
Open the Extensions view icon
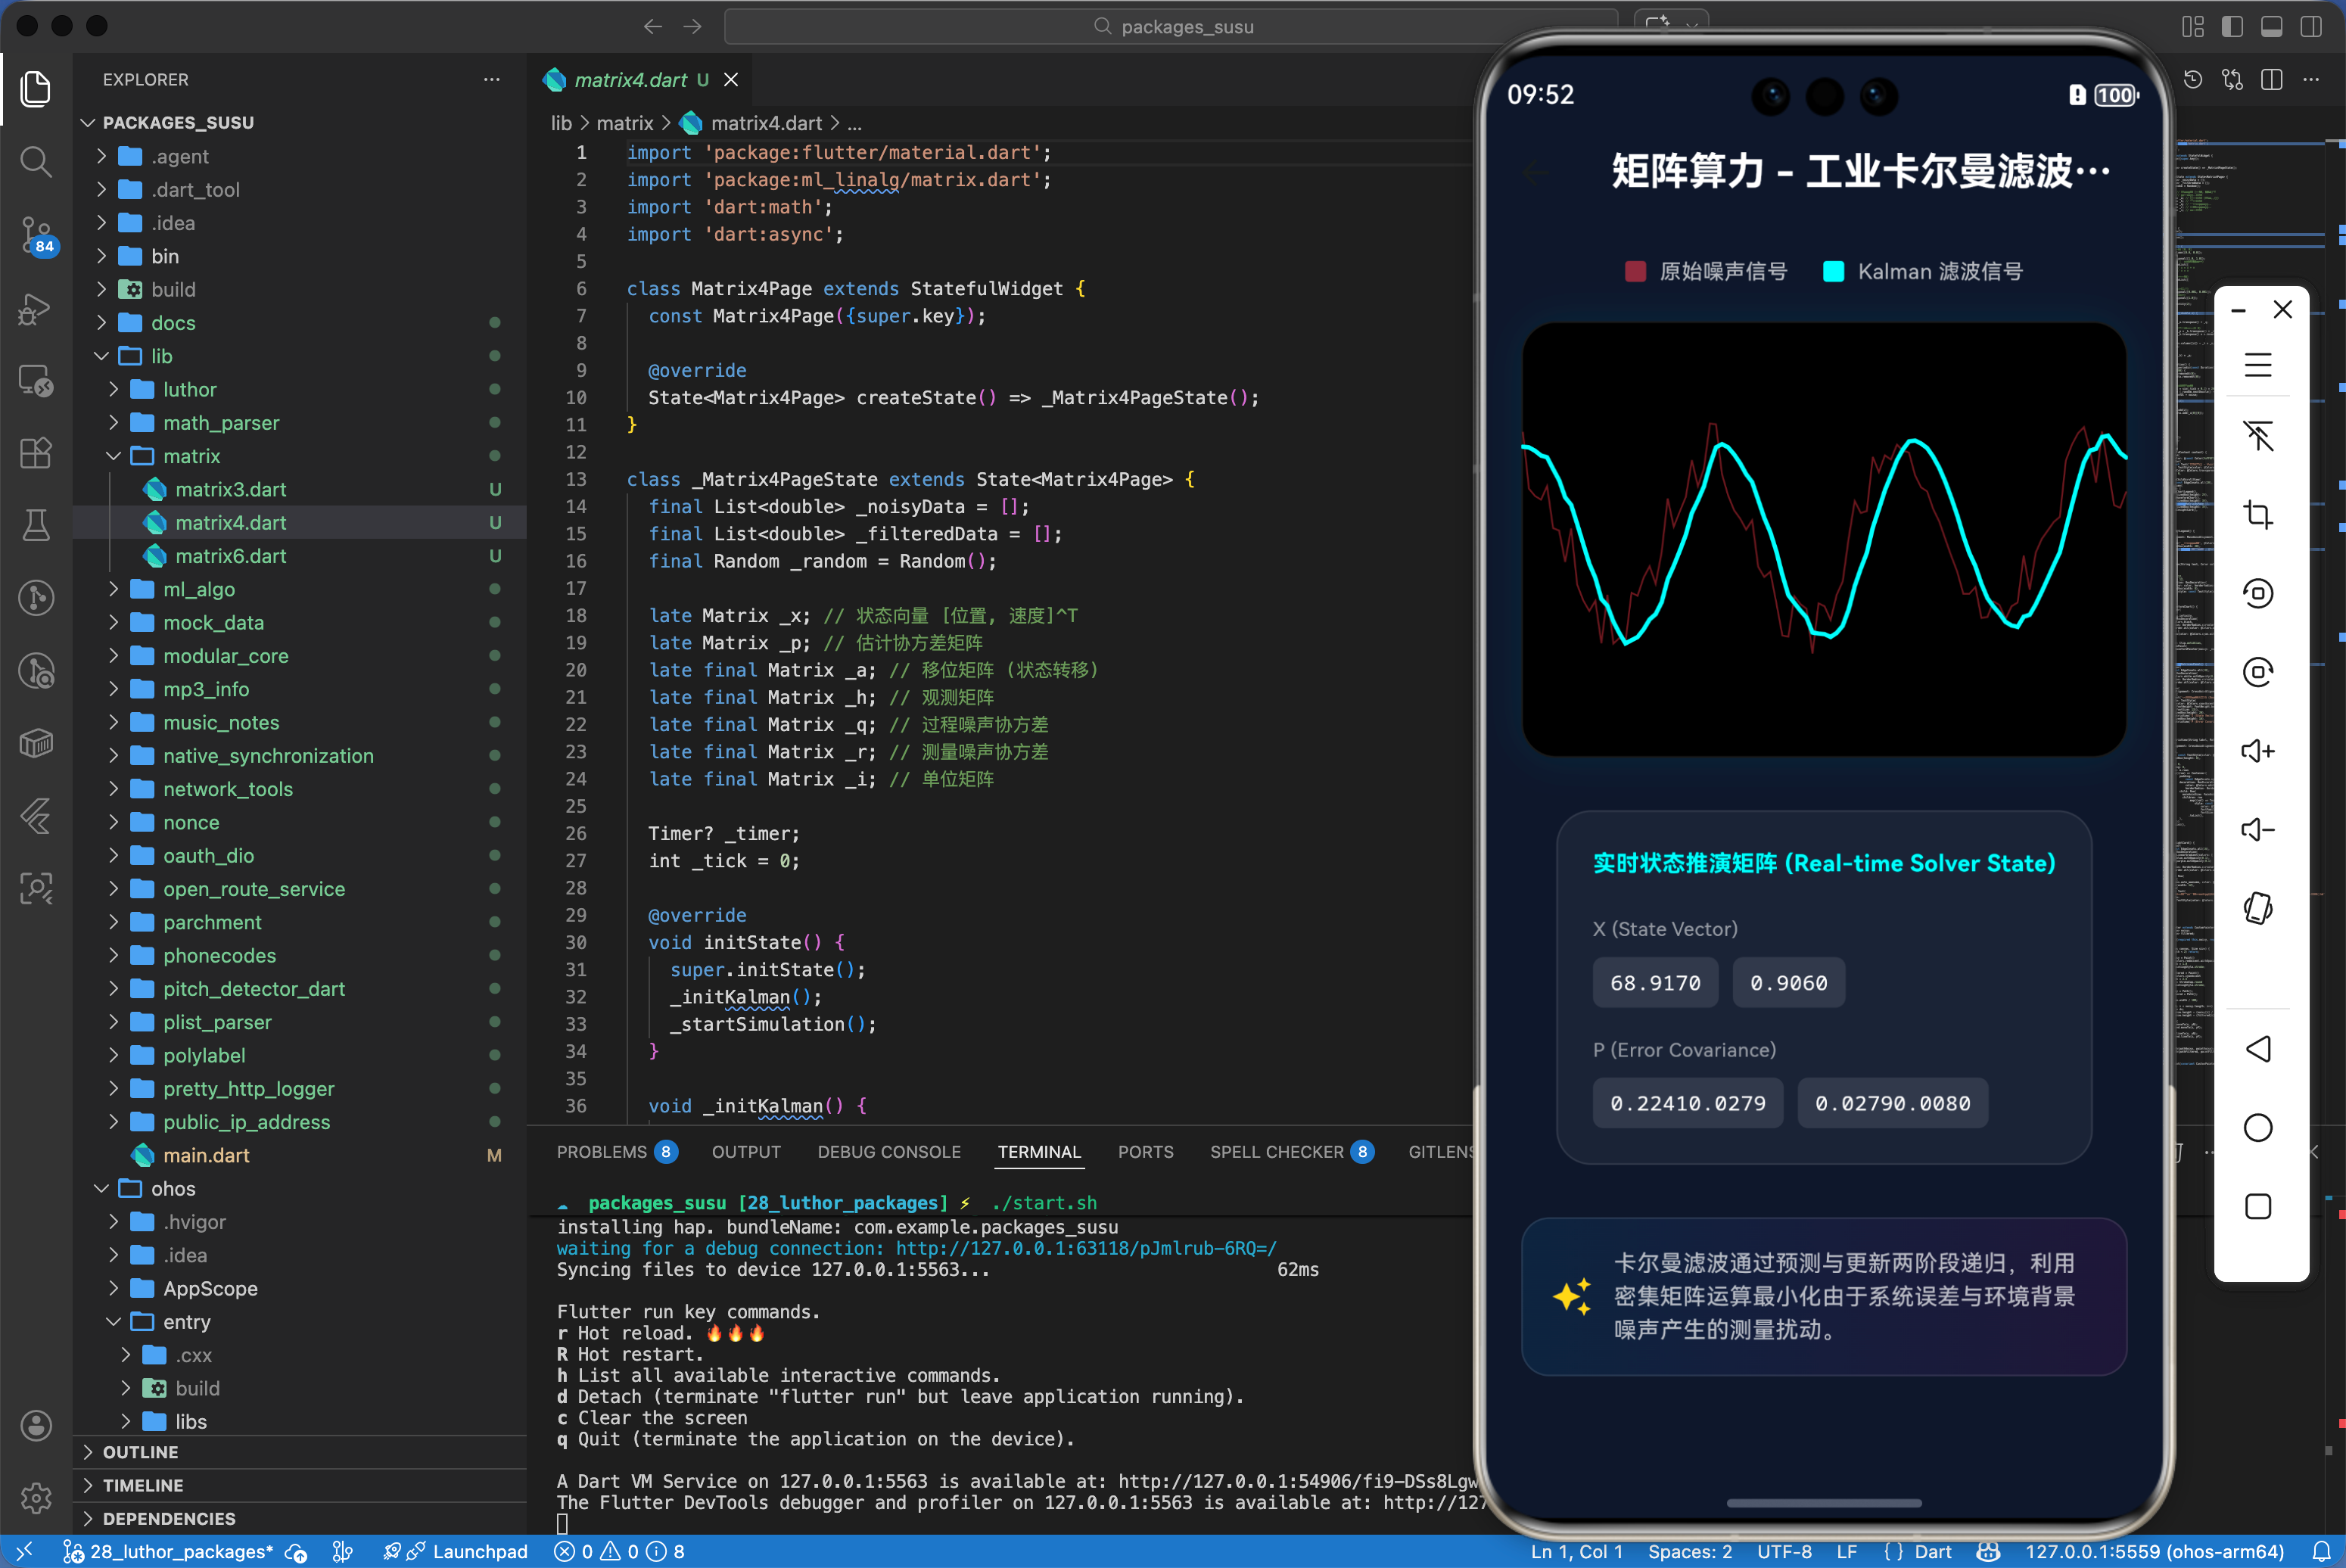[36, 453]
